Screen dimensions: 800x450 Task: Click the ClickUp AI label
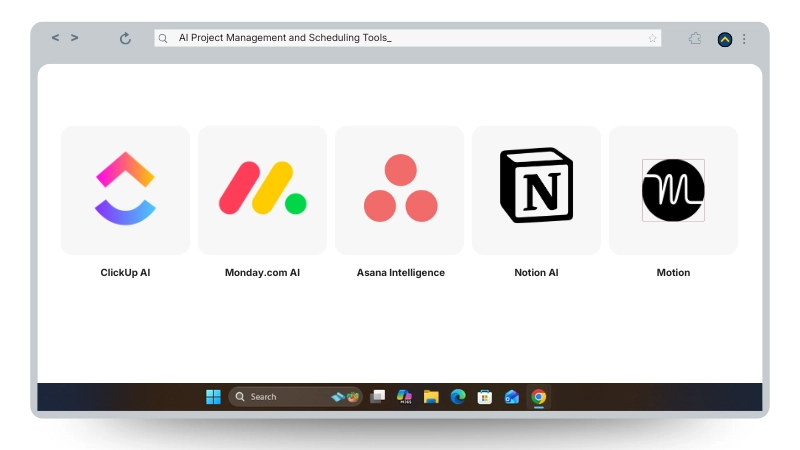click(x=125, y=272)
